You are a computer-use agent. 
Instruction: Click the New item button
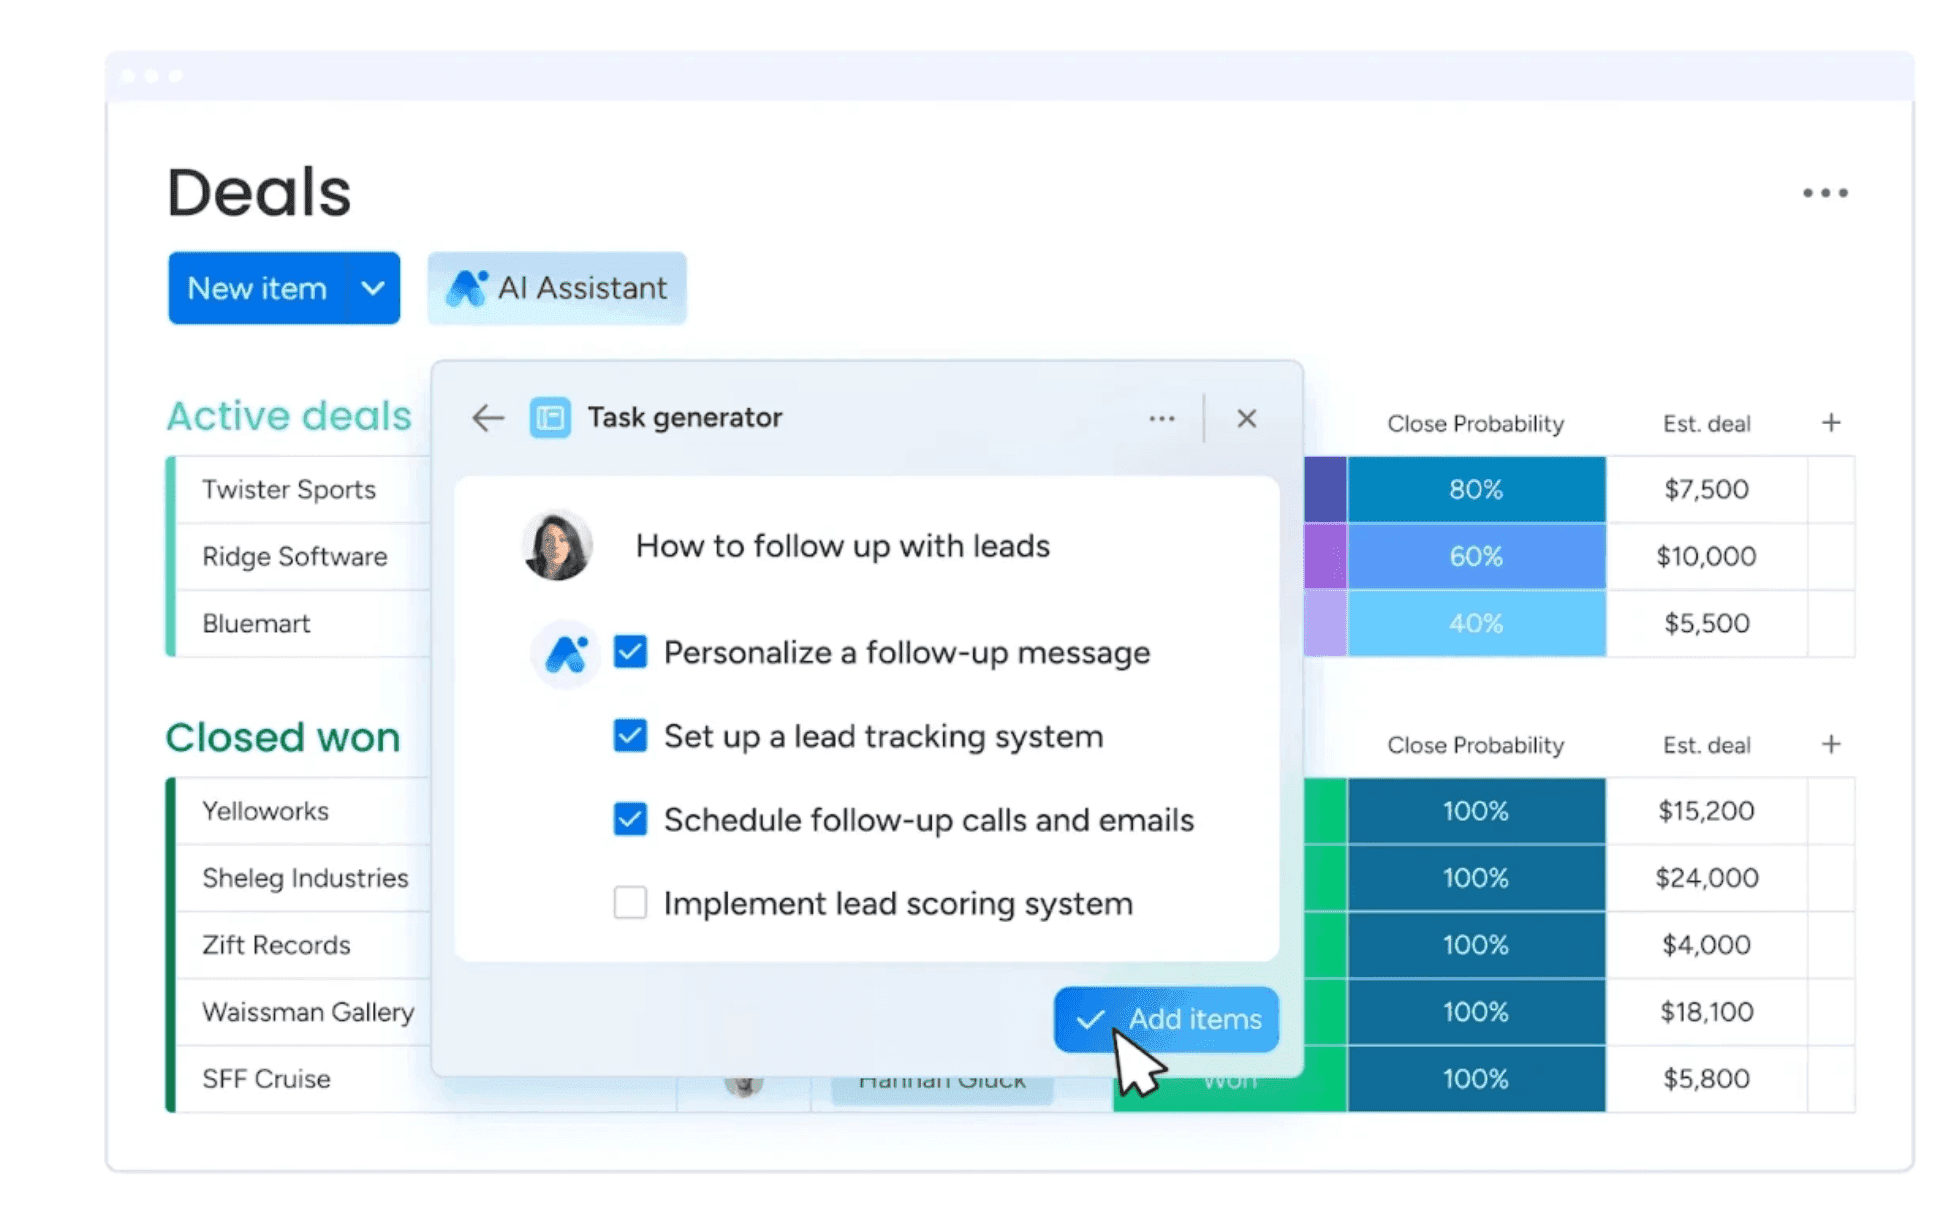coord(257,289)
